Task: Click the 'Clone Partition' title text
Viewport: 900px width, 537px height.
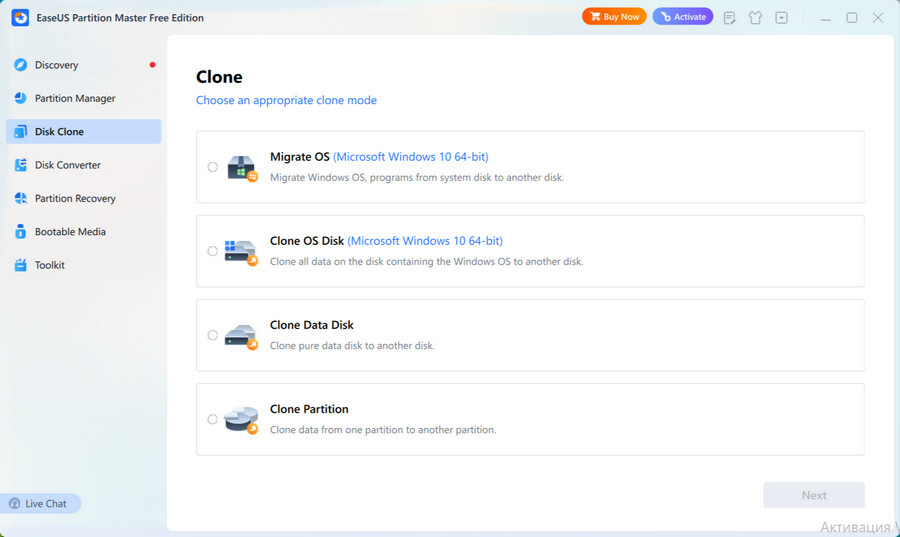Action: coord(309,409)
